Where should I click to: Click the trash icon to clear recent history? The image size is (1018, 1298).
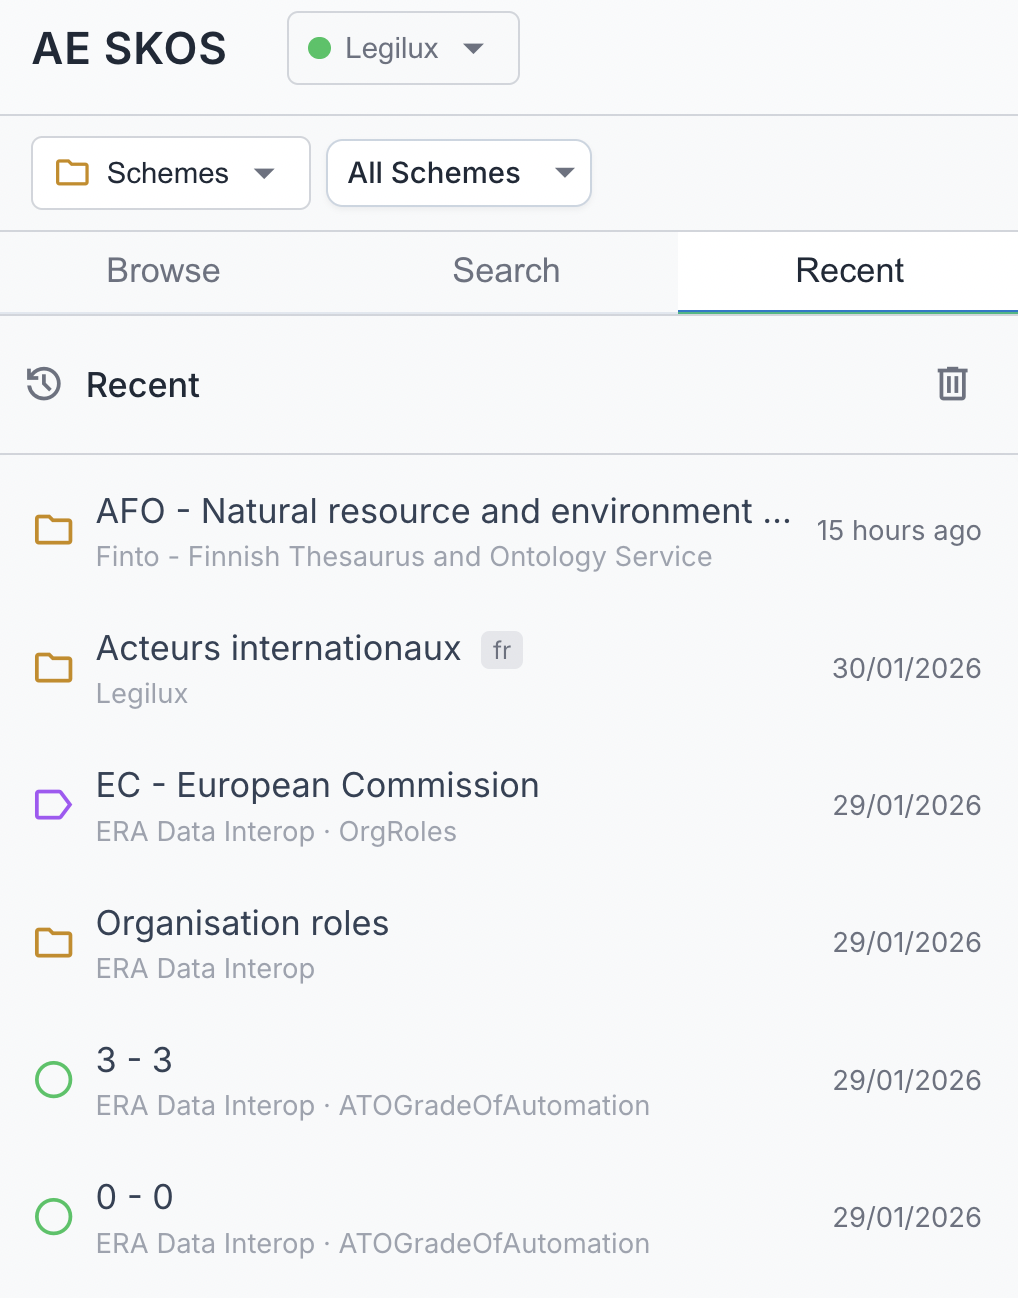click(x=952, y=384)
